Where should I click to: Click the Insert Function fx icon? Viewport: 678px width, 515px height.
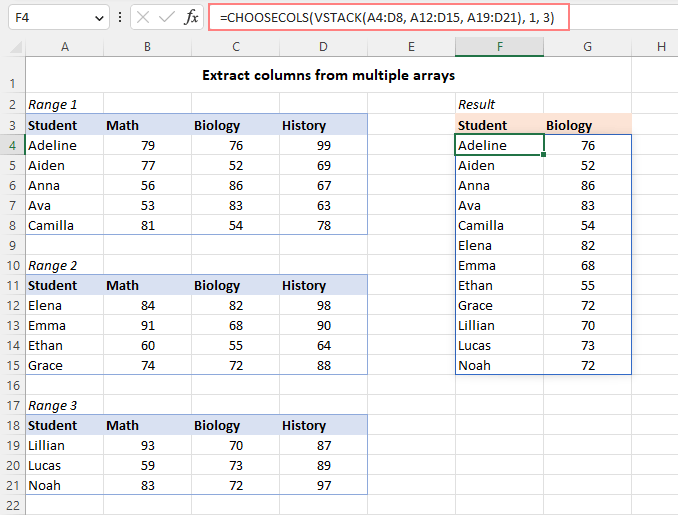pos(191,18)
